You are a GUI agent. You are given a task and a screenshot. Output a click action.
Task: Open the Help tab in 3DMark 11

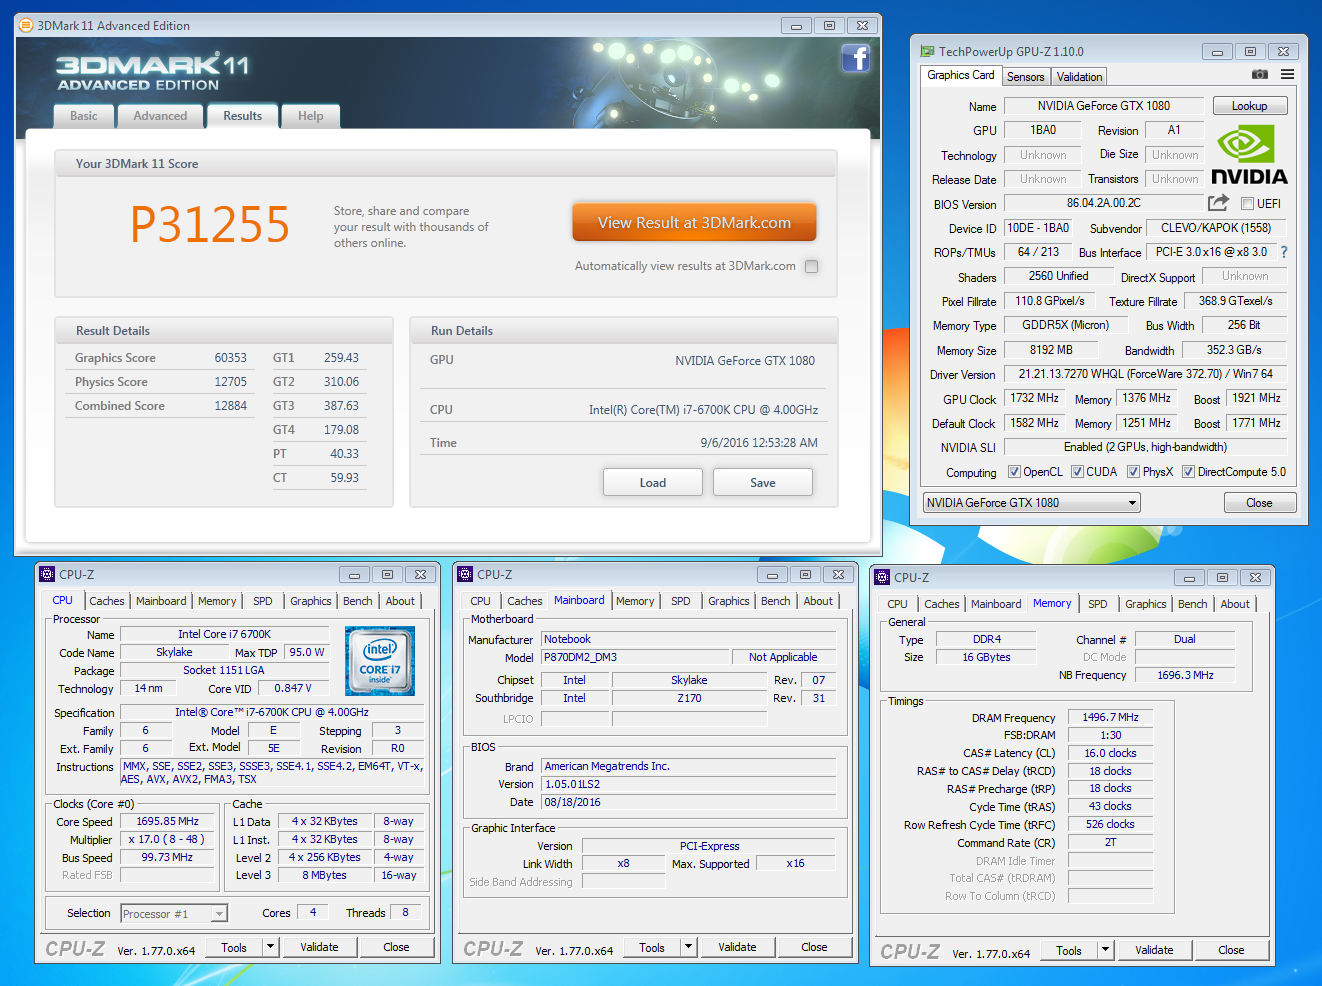pos(311,116)
